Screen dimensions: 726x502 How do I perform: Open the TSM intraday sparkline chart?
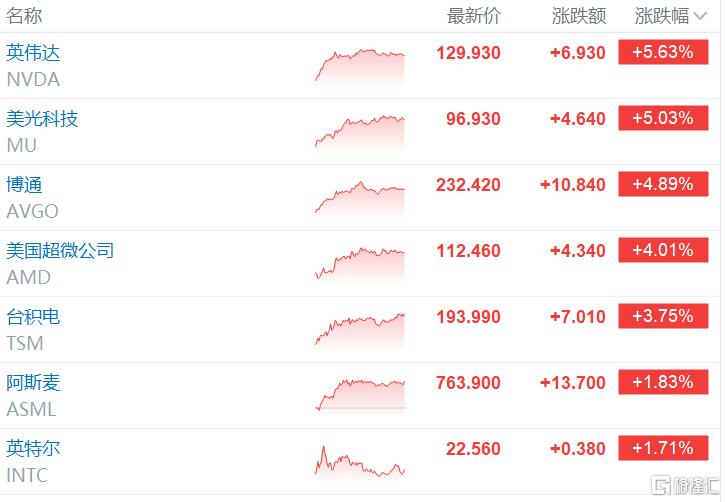click(360, 330)
